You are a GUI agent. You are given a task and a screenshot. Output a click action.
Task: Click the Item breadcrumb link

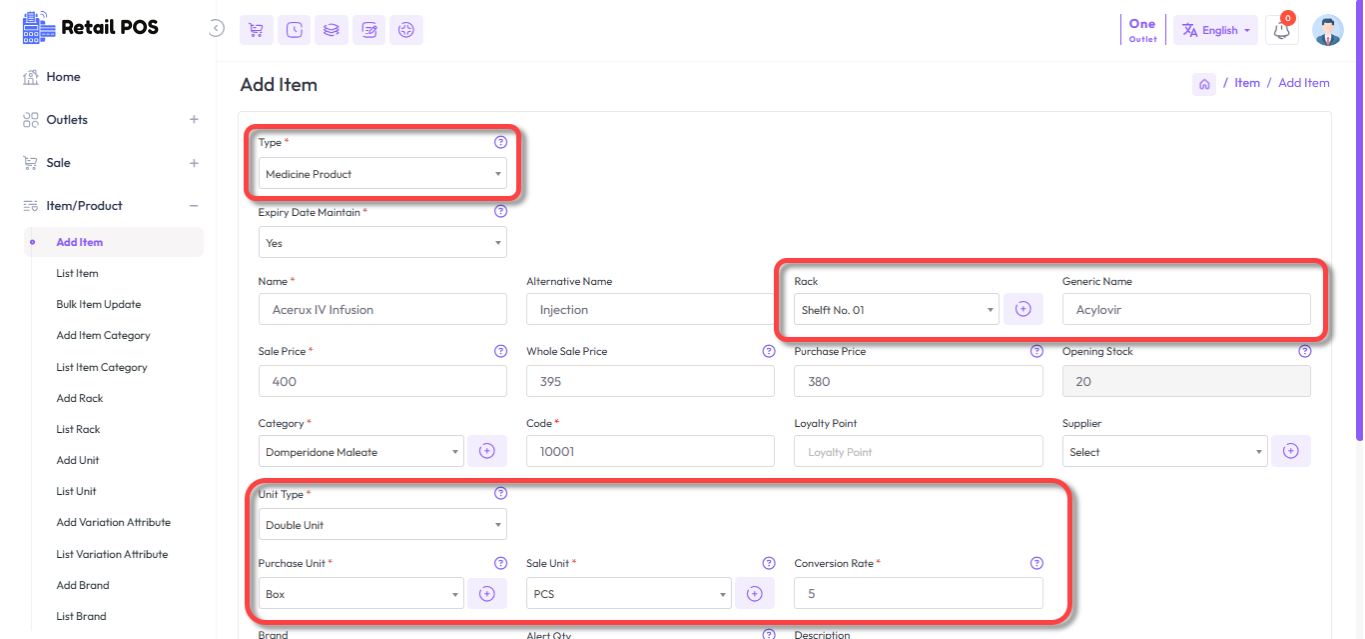click(1246, 83)
